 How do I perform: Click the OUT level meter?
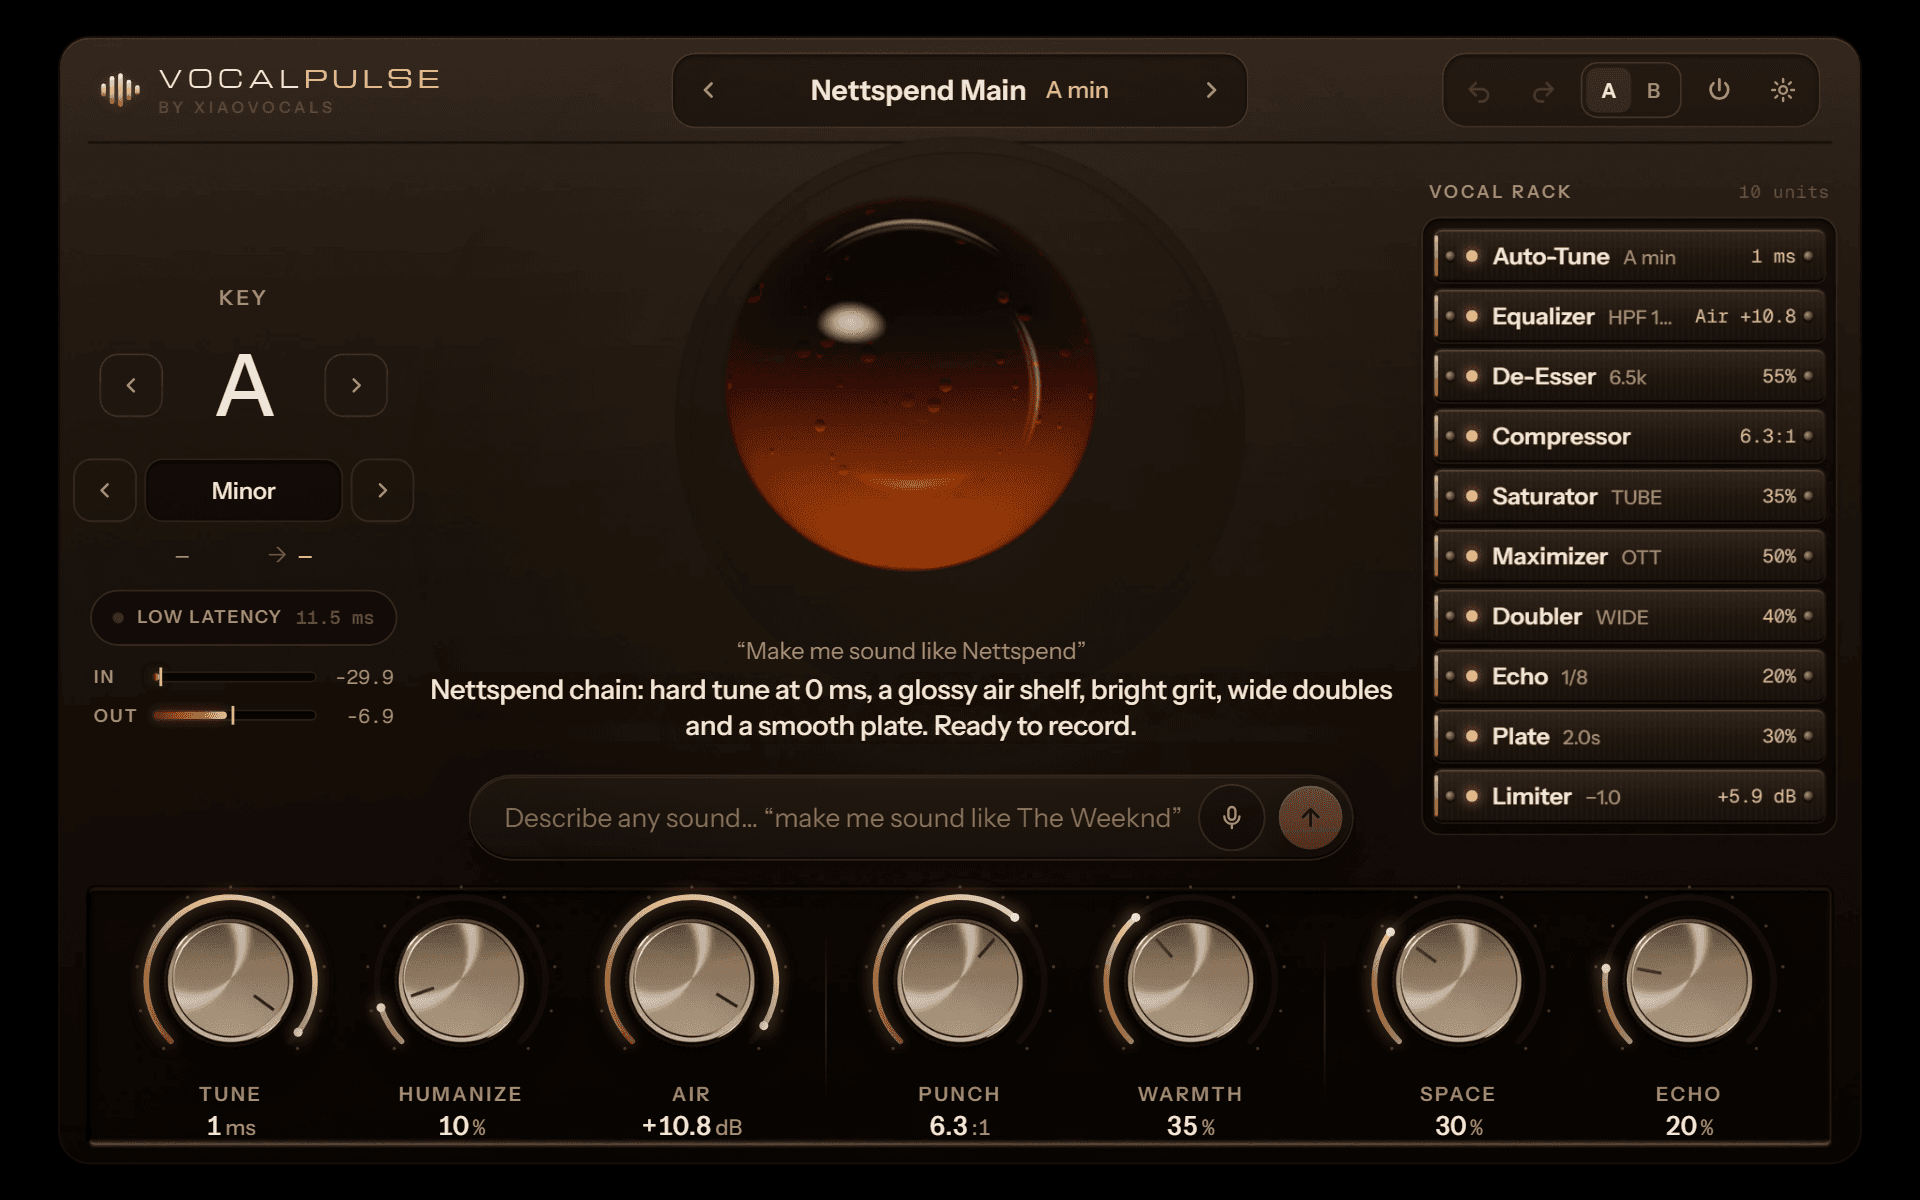click(234, 715)
